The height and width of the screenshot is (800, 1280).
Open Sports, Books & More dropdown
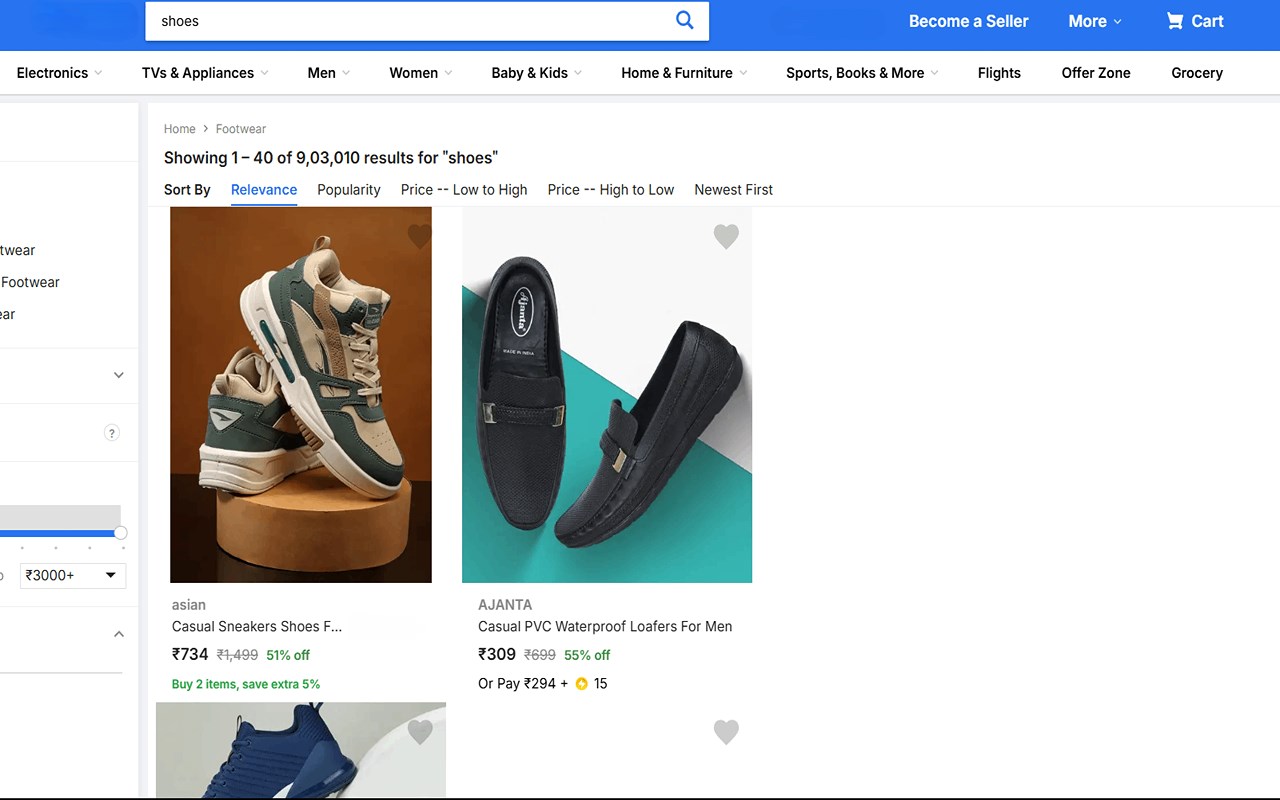(862, 73)
